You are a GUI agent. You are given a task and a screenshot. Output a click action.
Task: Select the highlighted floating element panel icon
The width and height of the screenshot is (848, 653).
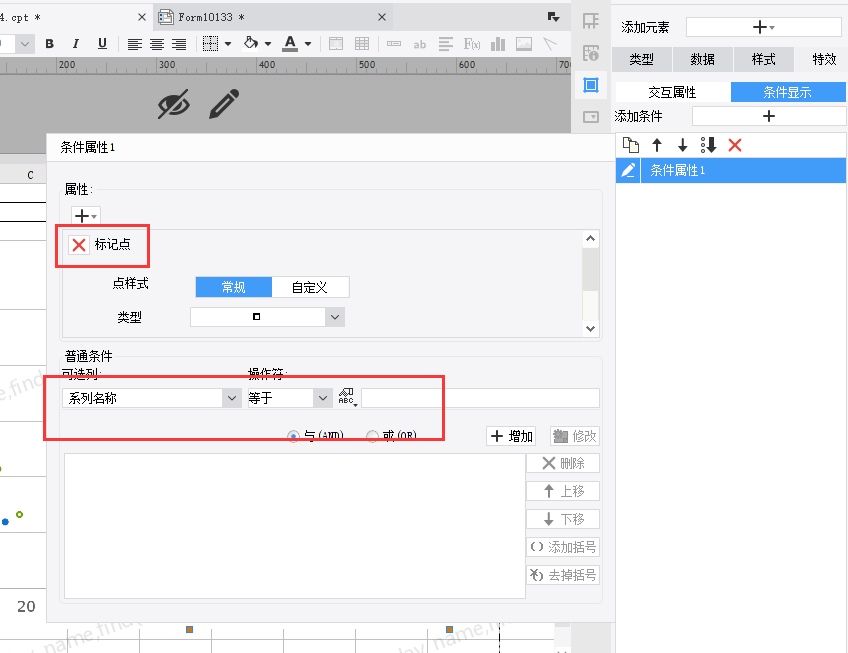pyautogui.click(x=591, y=85)
